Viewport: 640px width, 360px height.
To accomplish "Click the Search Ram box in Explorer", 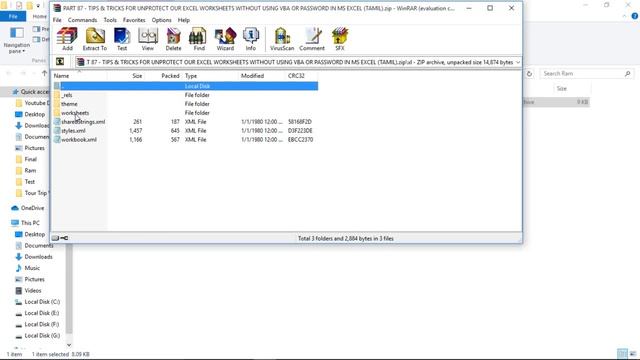I will pyautogui.click(x=587, y=73).
